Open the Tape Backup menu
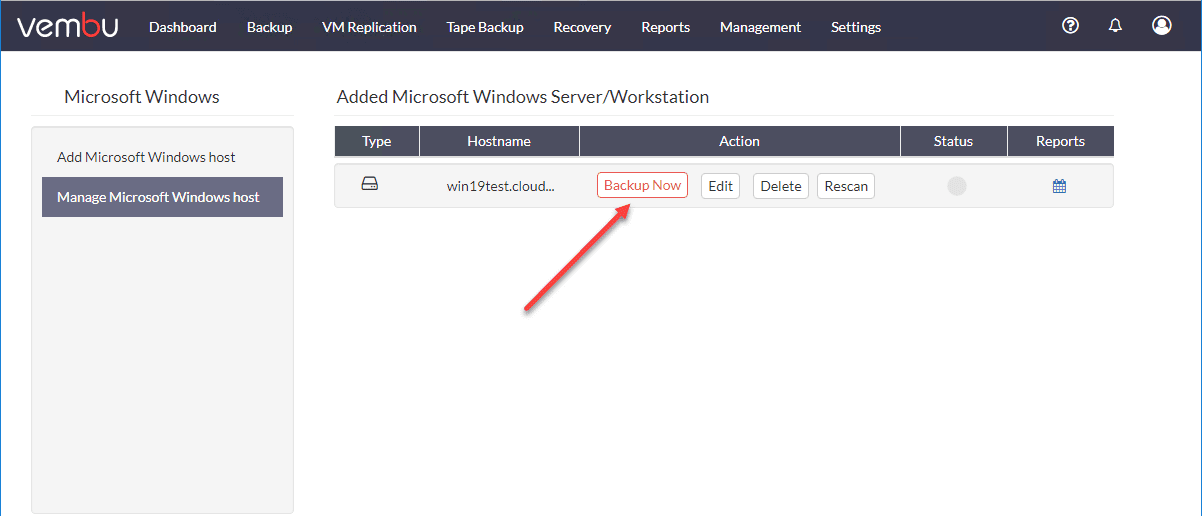Image resolution: width=1202 pixels, height=516 pixels. [485, 27]
